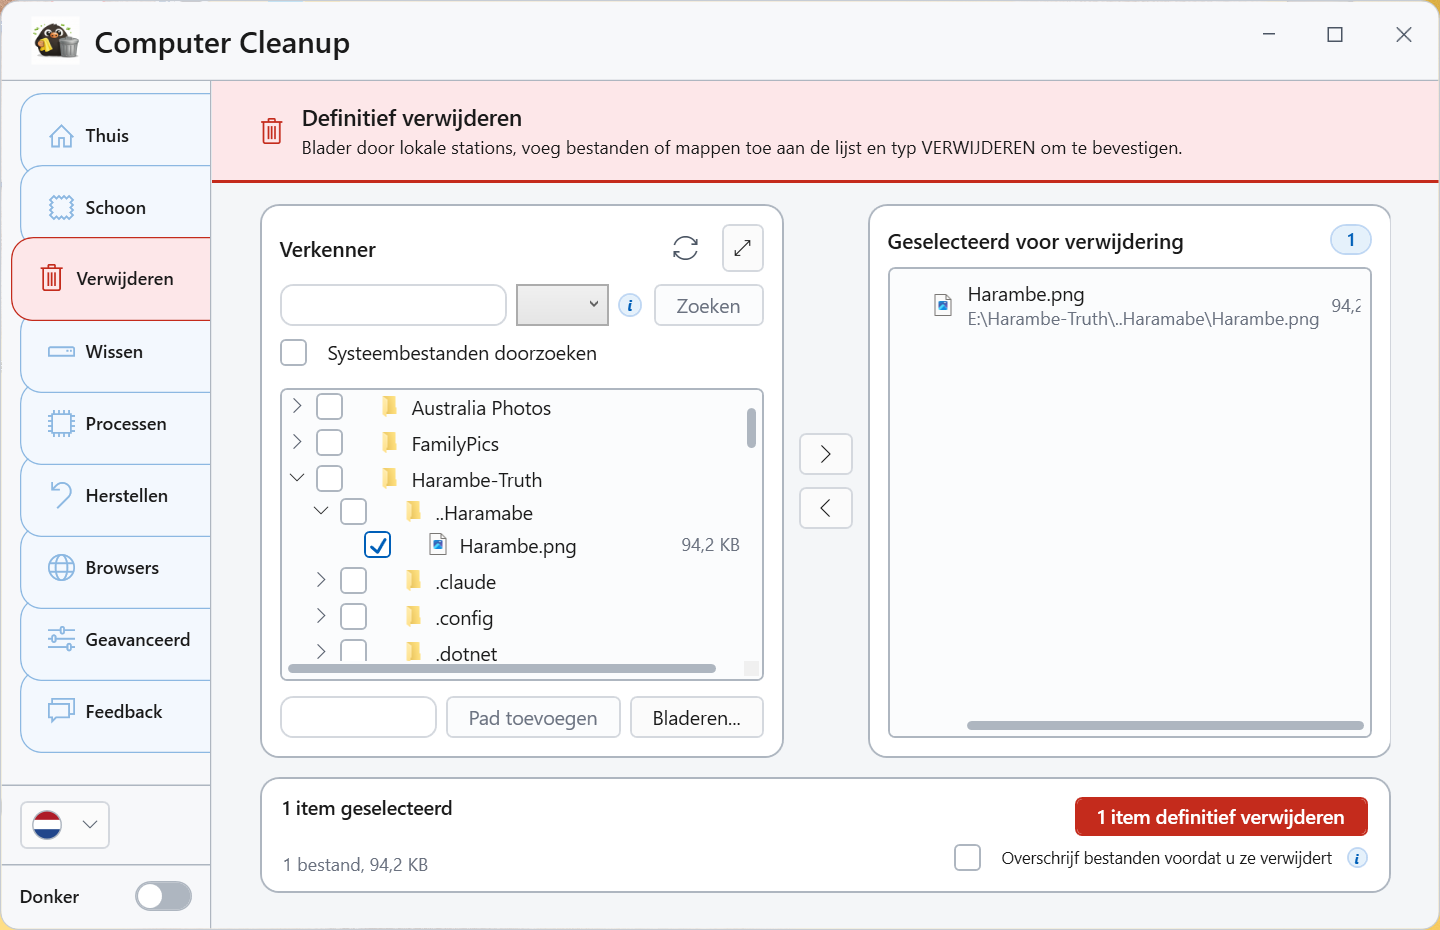Click the path input field beside Pad toevoegen
This screenshot has width=1440, height=930.
pos(358,717)
